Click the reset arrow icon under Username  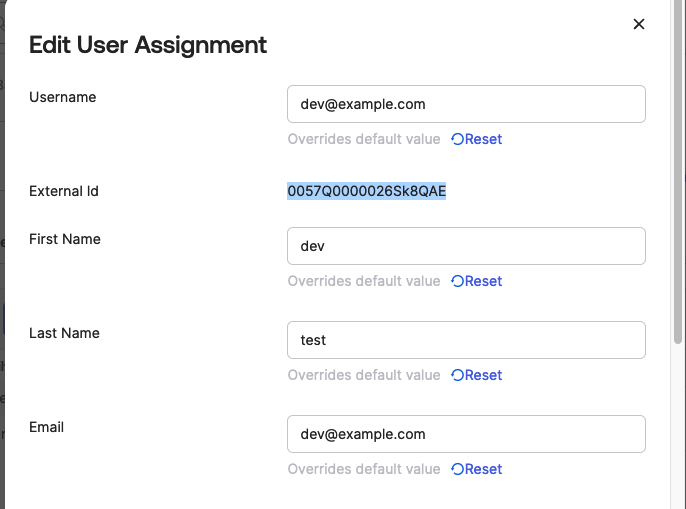point(457,139)
